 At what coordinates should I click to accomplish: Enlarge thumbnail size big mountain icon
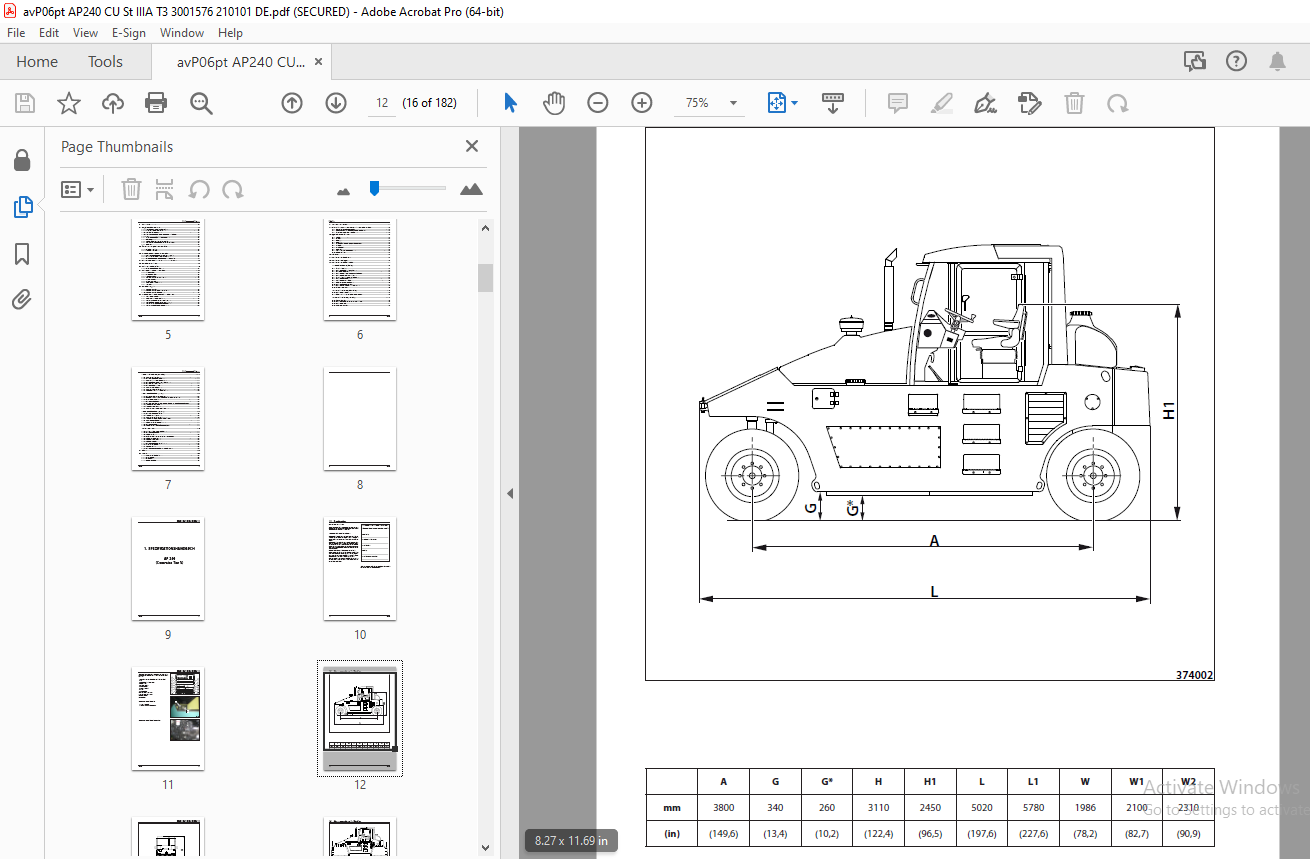tap(471, 189)
